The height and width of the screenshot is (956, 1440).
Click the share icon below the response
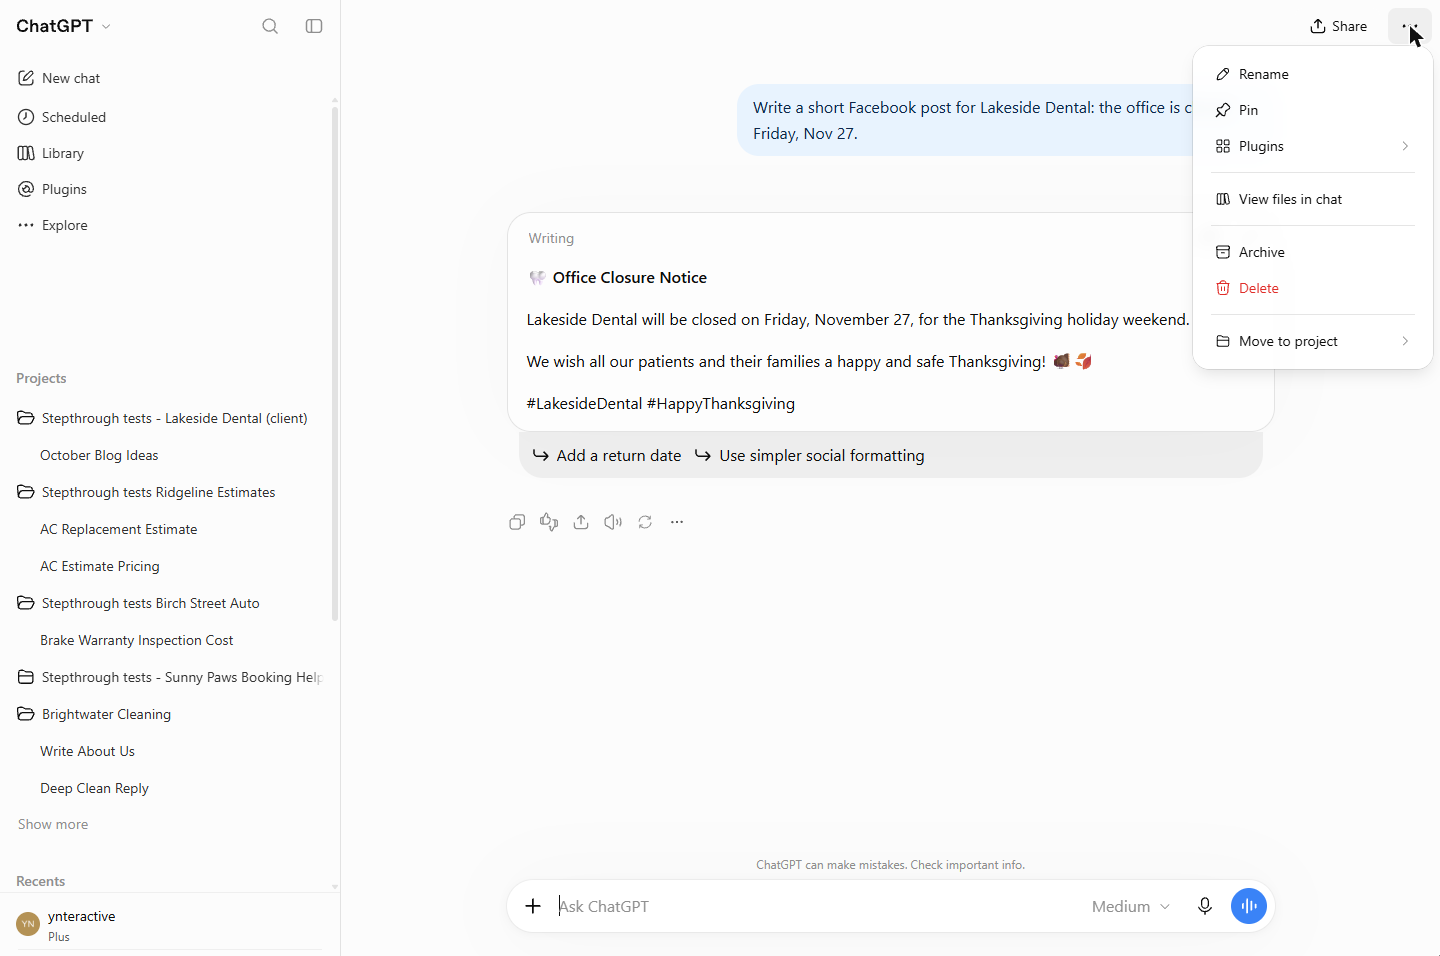pyautogui.click(x=581, y=522)
